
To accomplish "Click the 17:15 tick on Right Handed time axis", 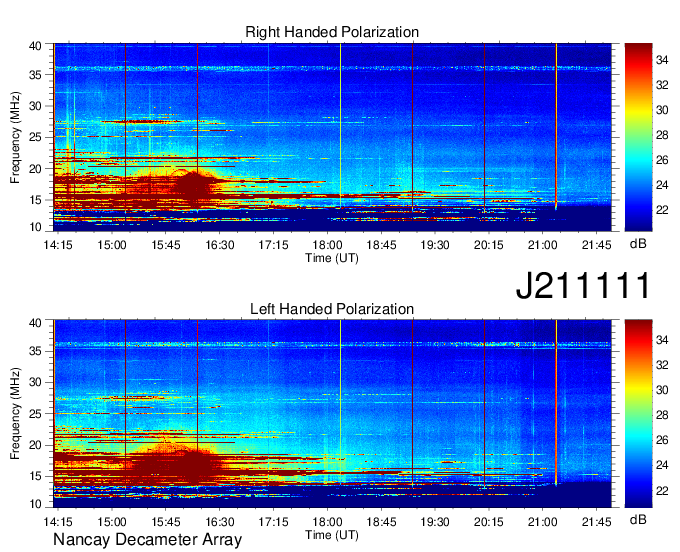I will 273,245.
